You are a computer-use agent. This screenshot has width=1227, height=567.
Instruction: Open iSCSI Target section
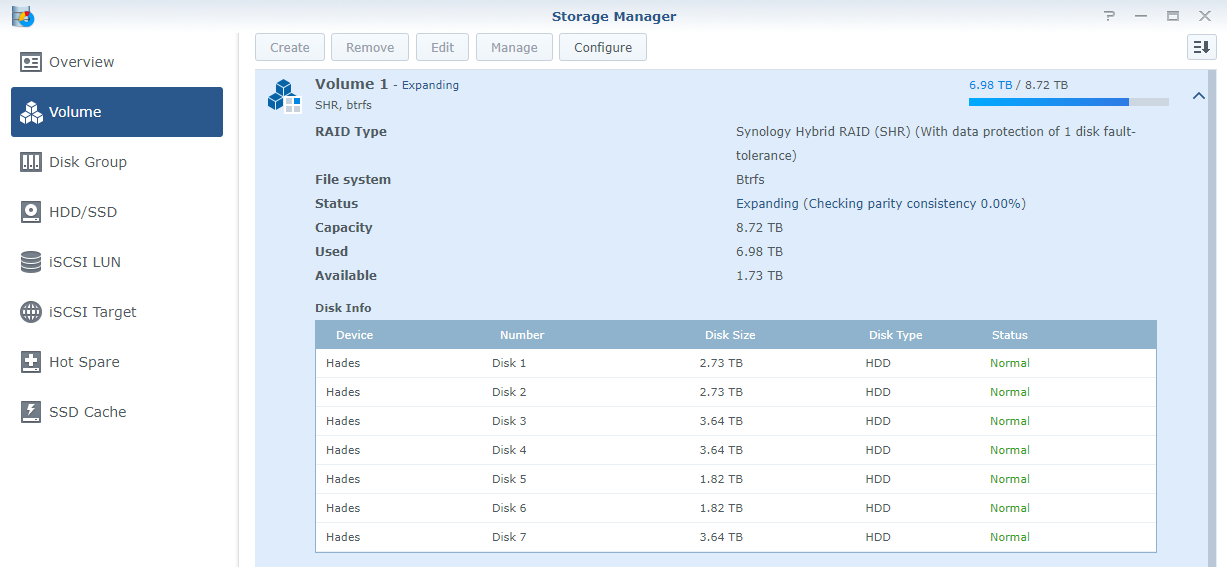[x=117, y=312]
